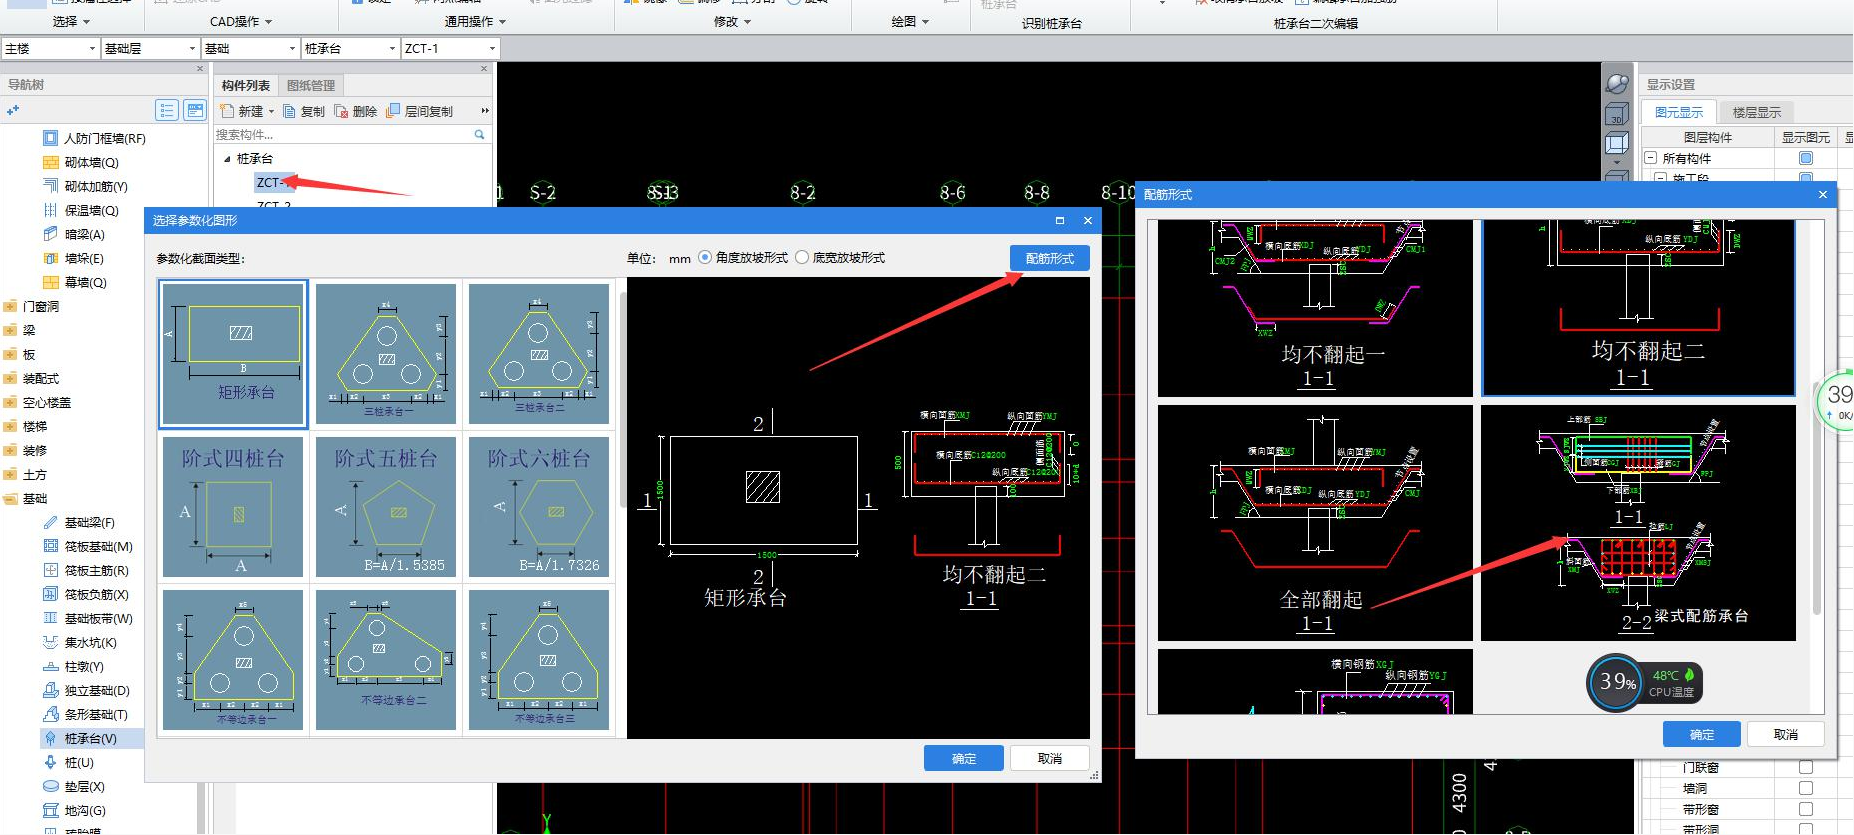
Task: Switch to 图纸管理 tab
Action: (x=311, y=85)
